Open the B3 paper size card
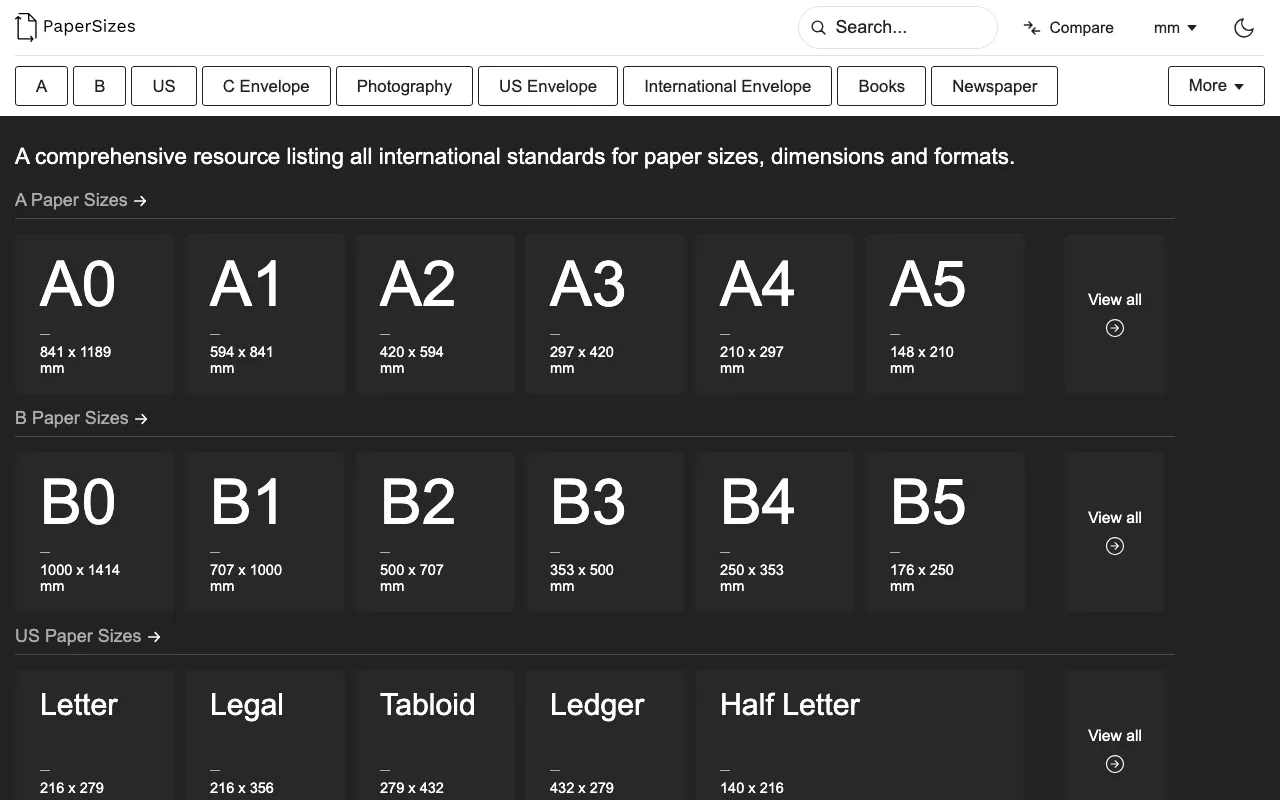1280x800 pixels. (x=605, y=532)
